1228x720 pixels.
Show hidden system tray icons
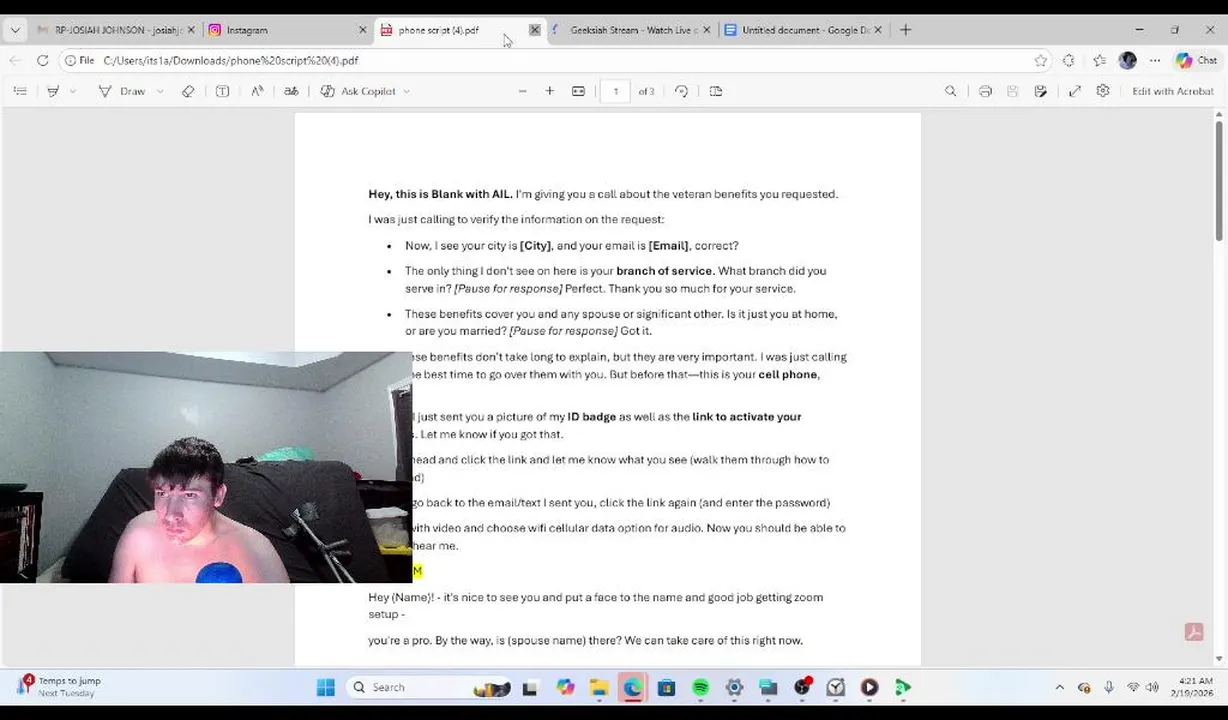click(1059, 687)
